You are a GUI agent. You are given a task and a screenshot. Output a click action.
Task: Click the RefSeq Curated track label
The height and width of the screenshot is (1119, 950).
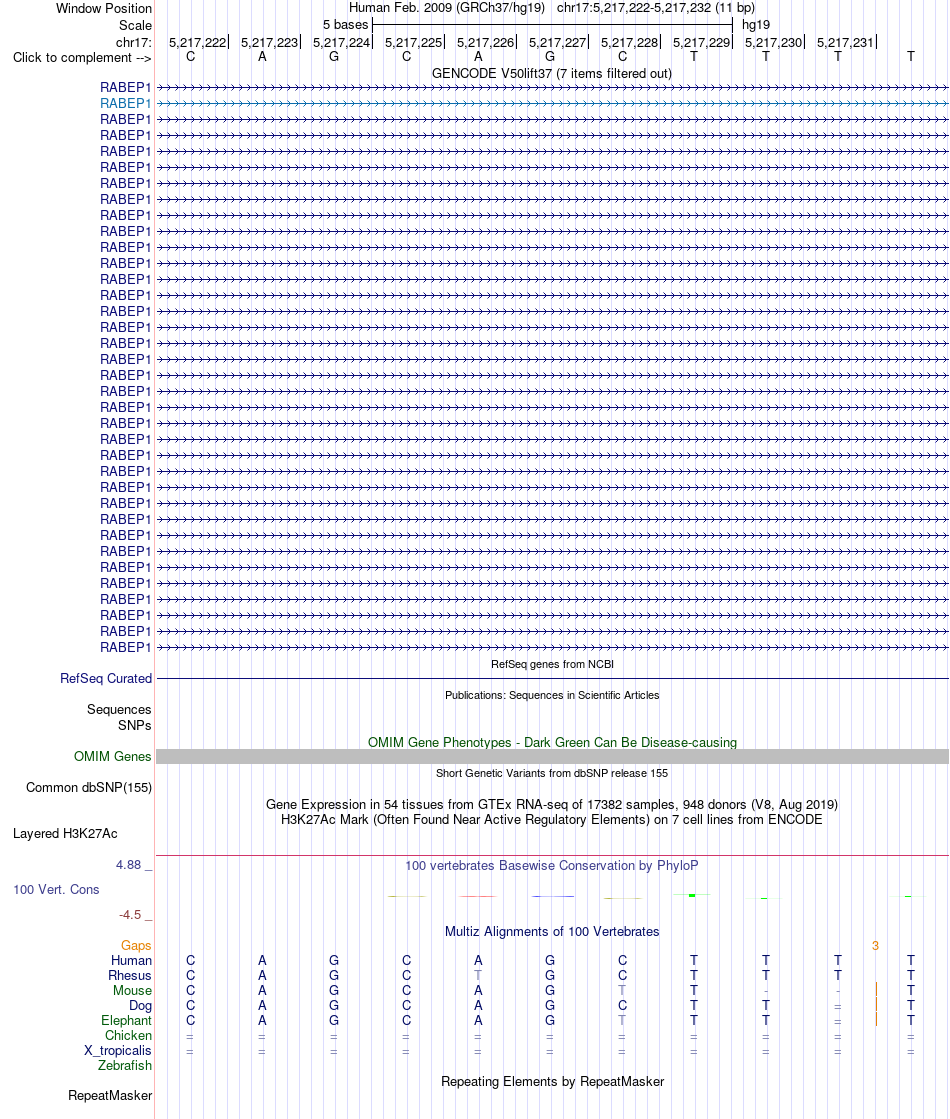pos(106,679)
